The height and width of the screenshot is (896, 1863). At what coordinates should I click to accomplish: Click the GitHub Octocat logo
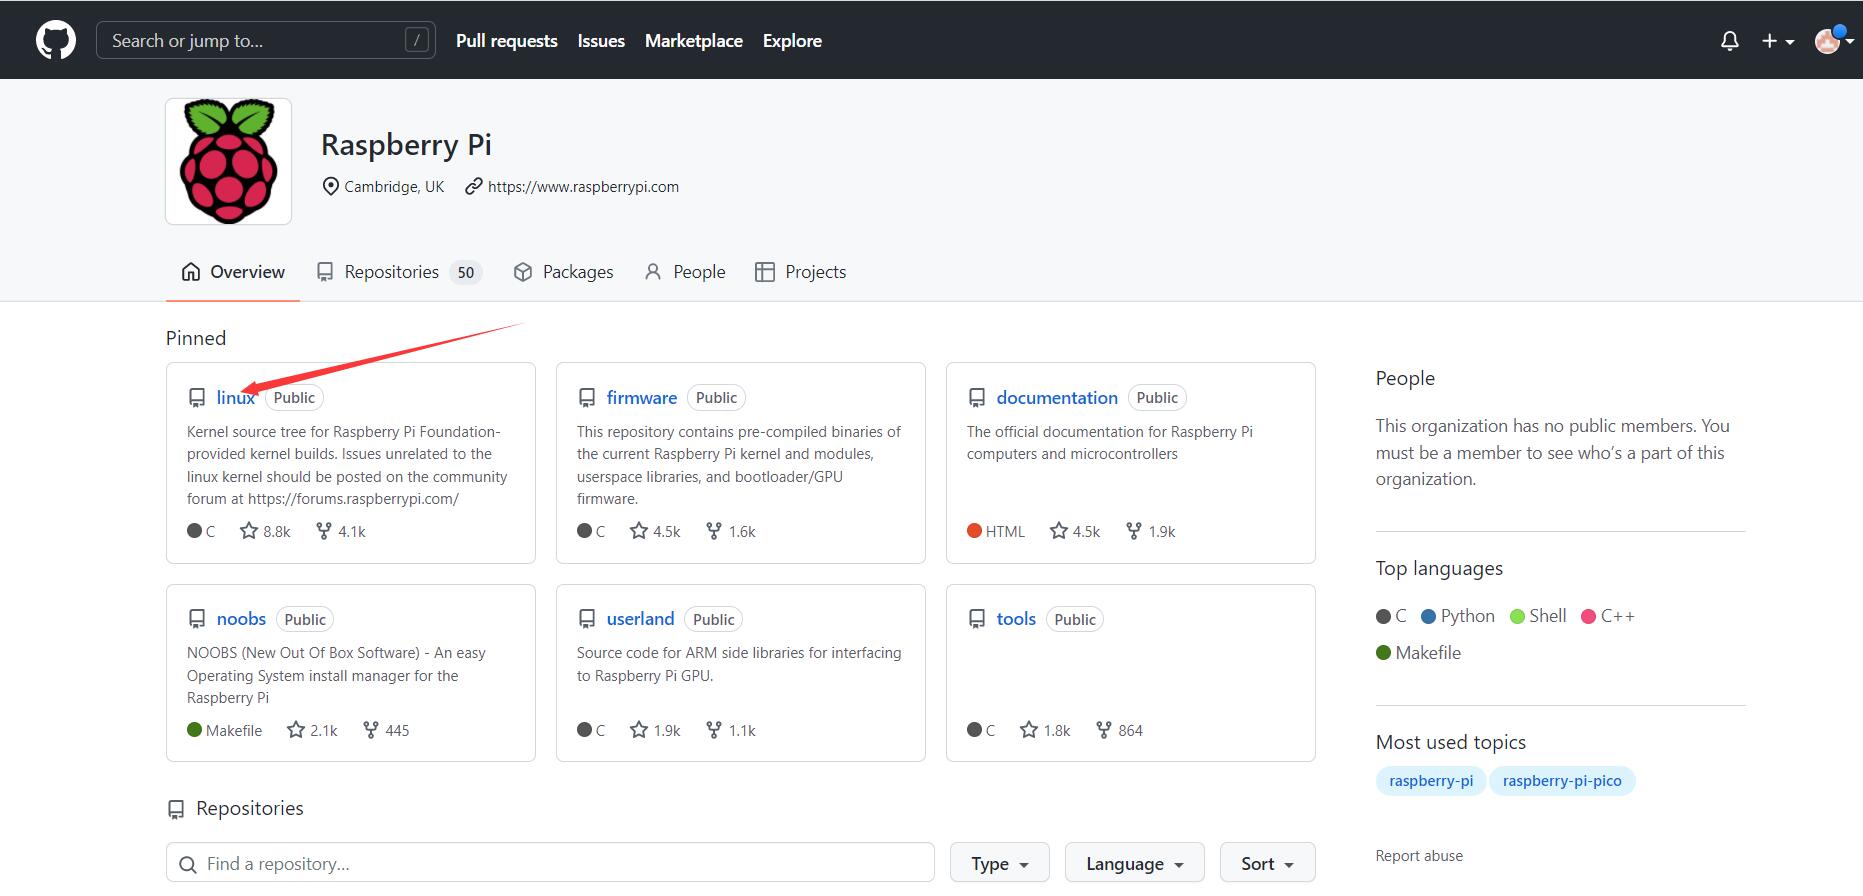(x=56, y=41)
